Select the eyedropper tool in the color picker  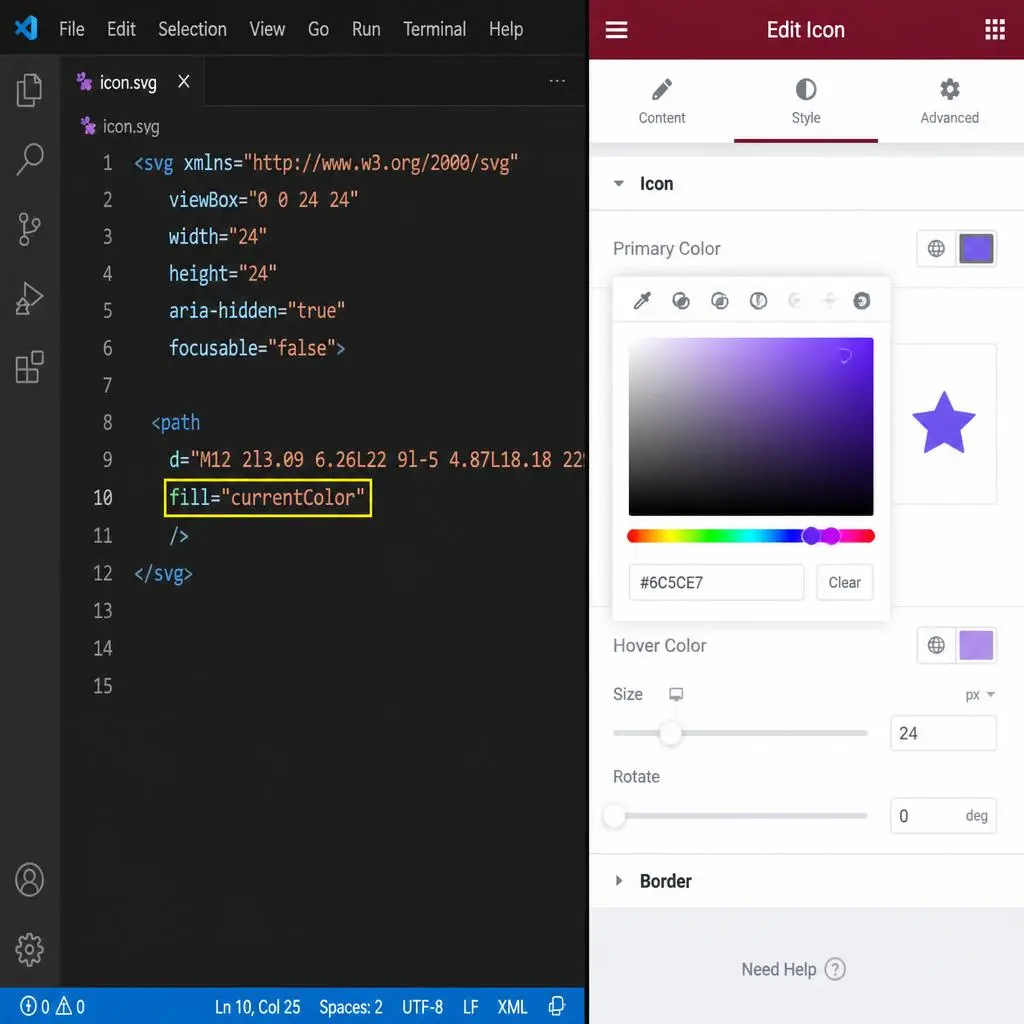[x=642, y=300]
